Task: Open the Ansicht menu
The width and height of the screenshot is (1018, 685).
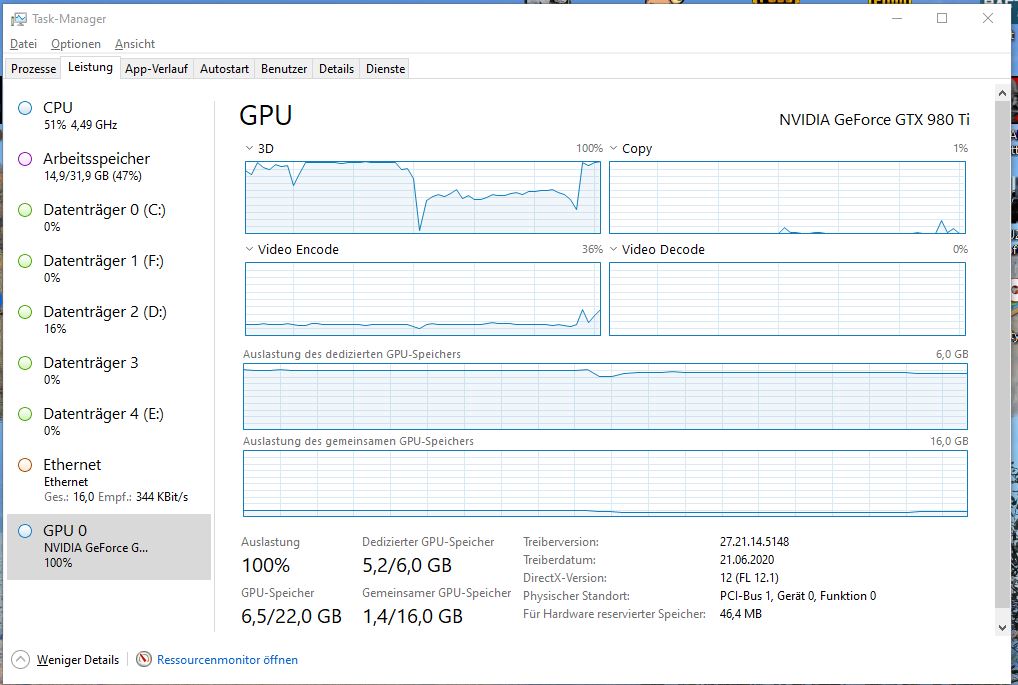Action: tap(134, 44)
